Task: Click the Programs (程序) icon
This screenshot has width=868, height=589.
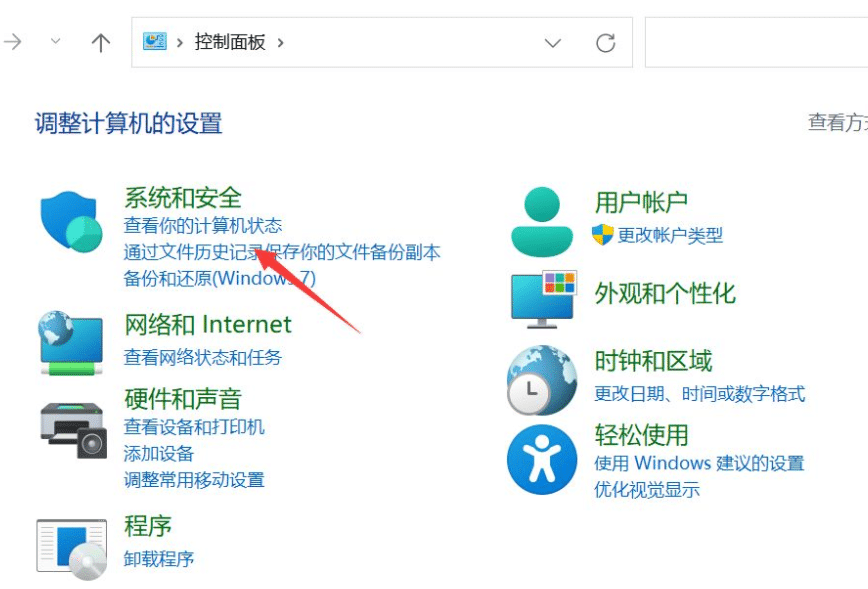Action: pyautogui.click(x=70, y=543)
